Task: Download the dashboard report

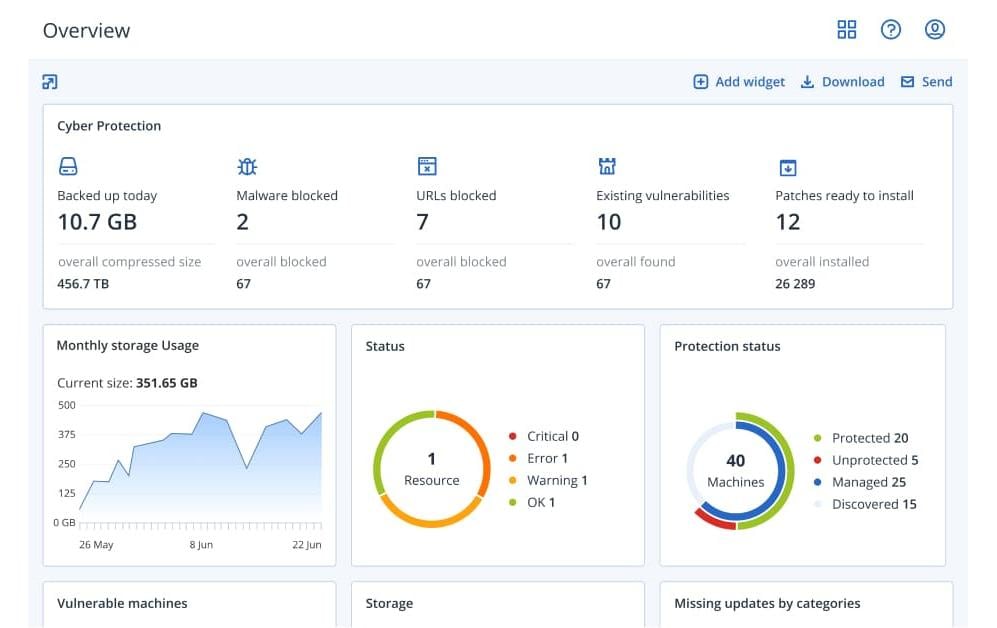Action: tap(842, 82)
